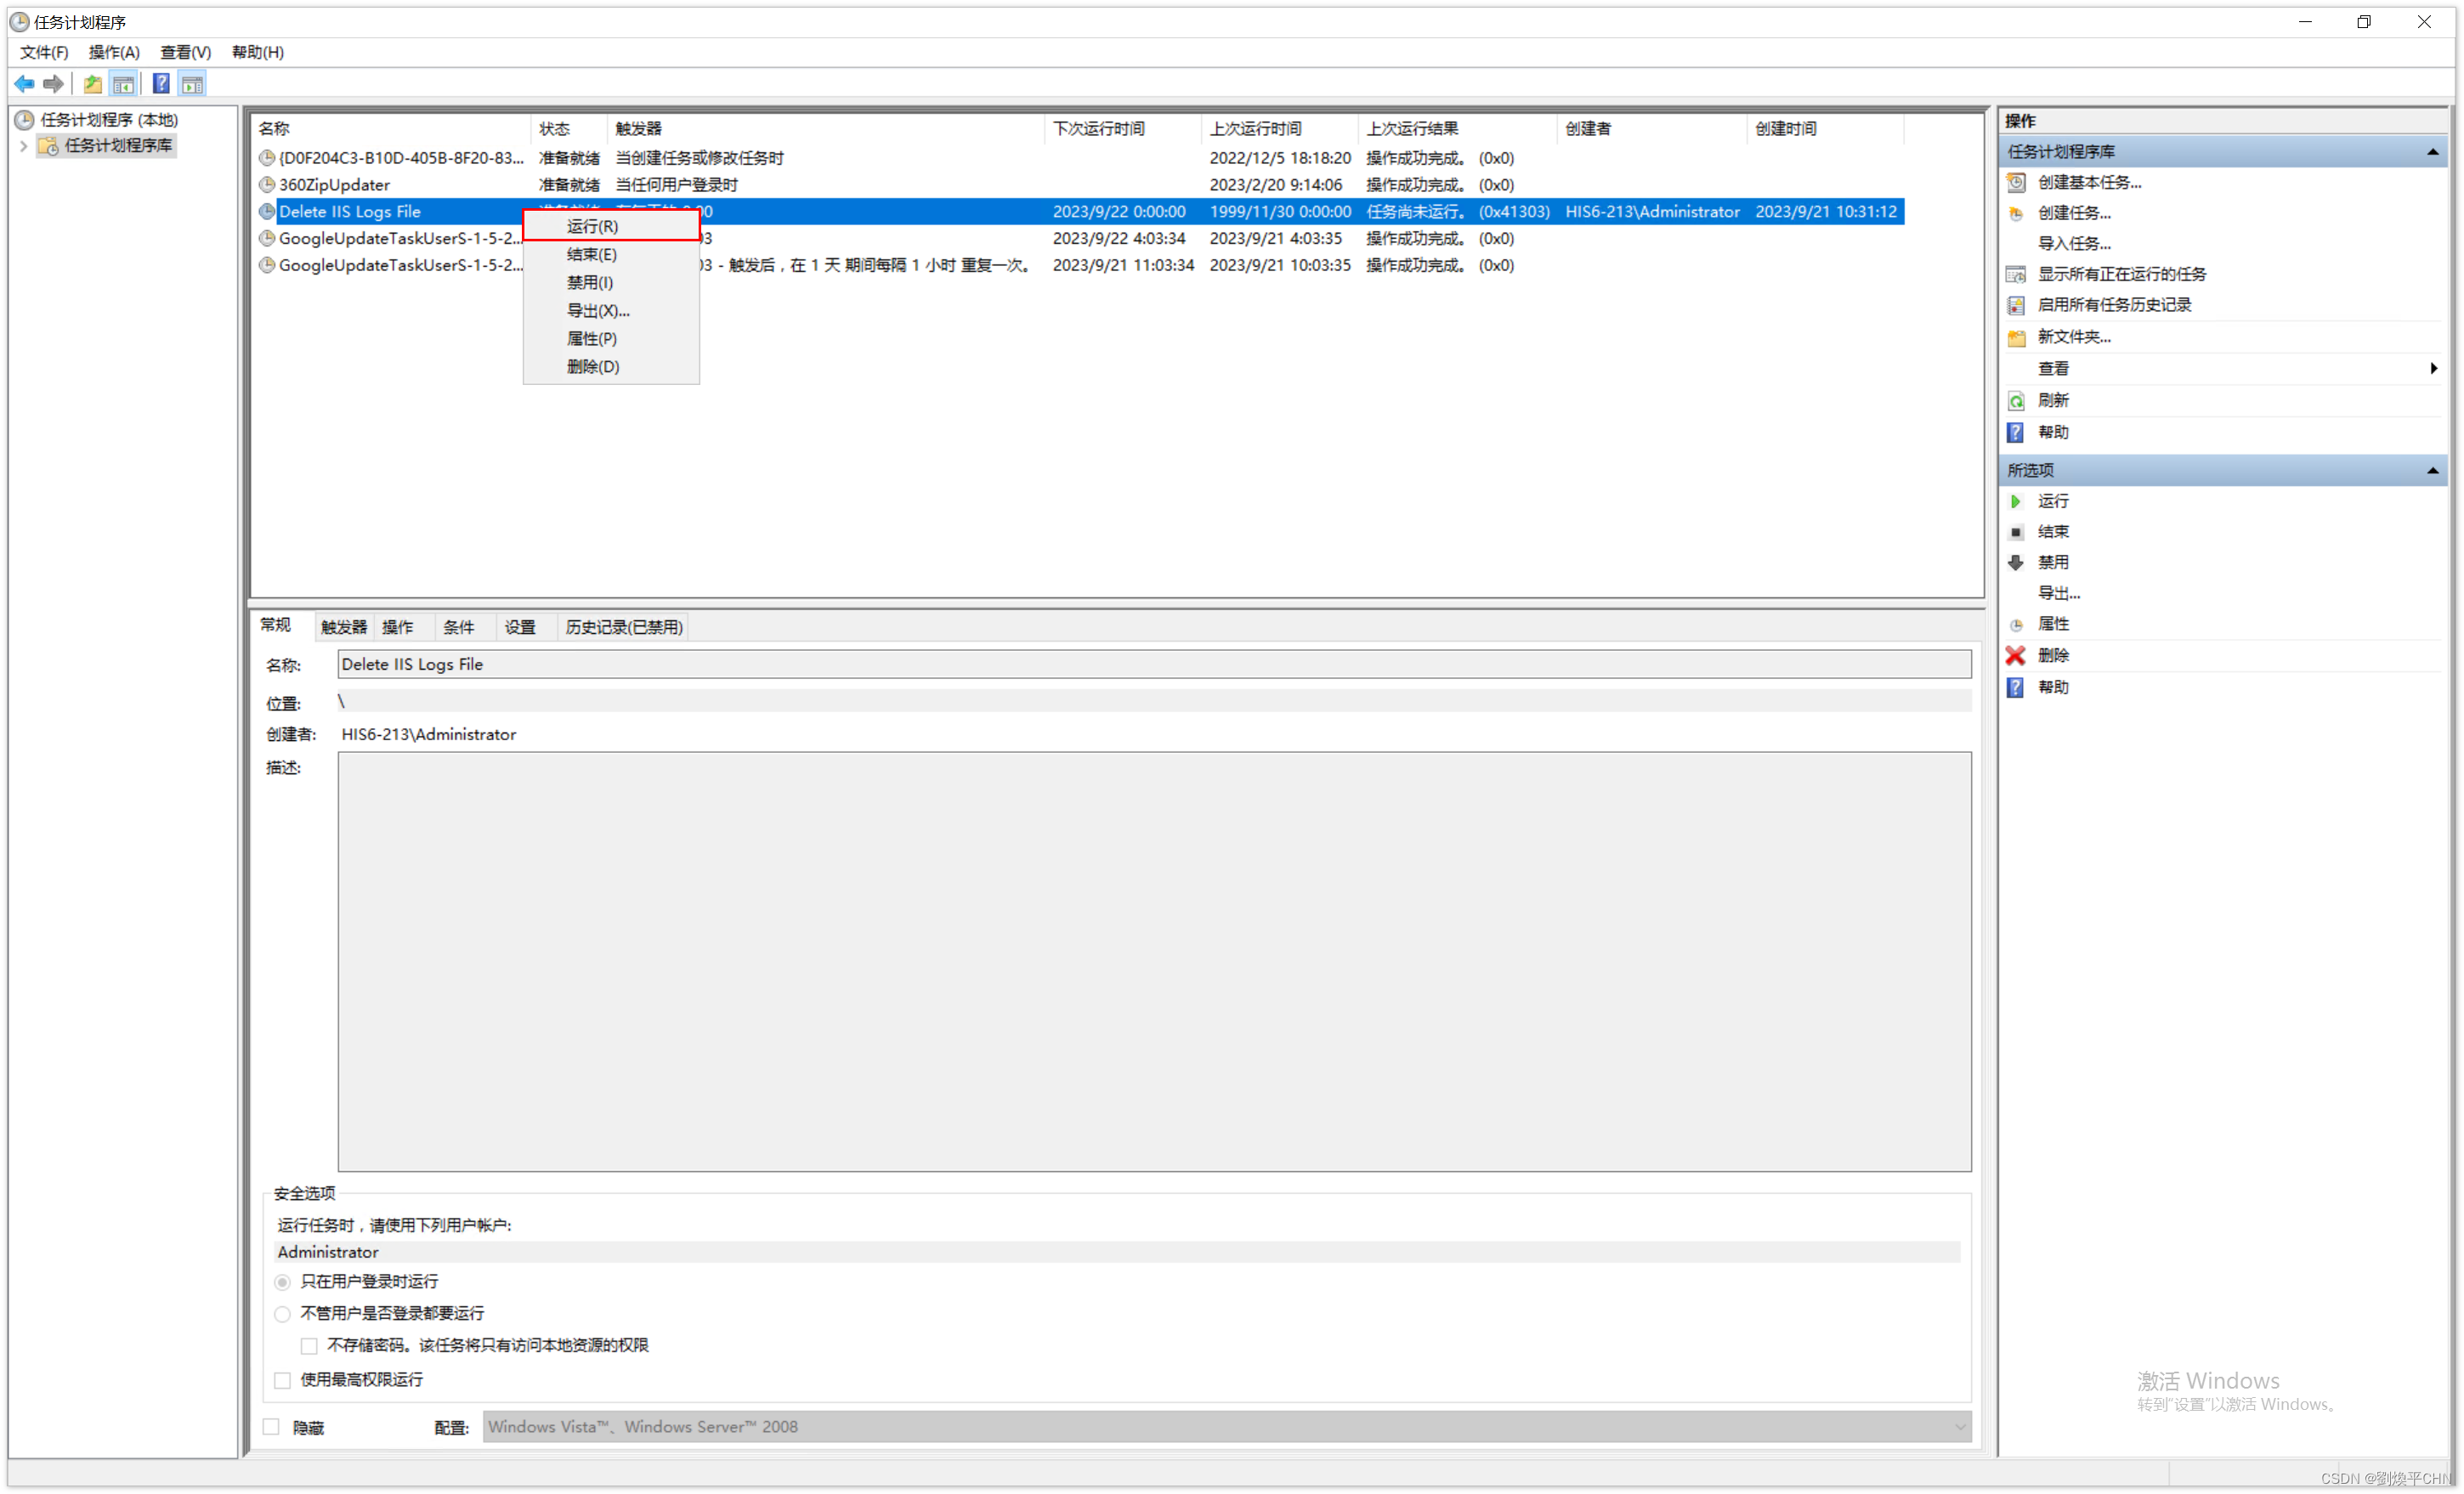This screenshot has width=2464, height=1494.
Task: Select 只在用户登录时运行 radio button
Action: point(282,1283)
